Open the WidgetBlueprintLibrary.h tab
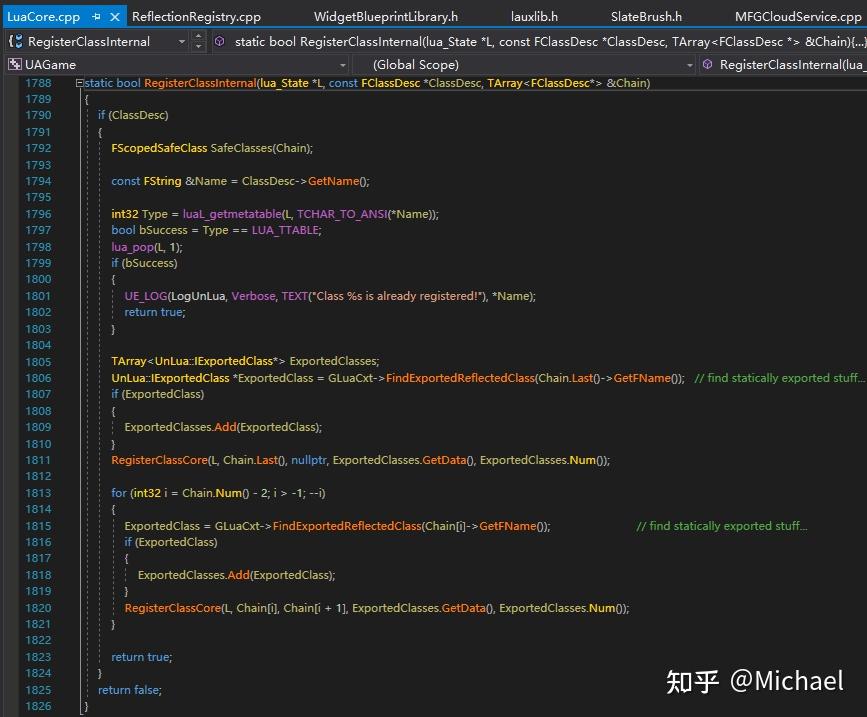The width and height of the screenshot is (867, 717). pos(386,17)
